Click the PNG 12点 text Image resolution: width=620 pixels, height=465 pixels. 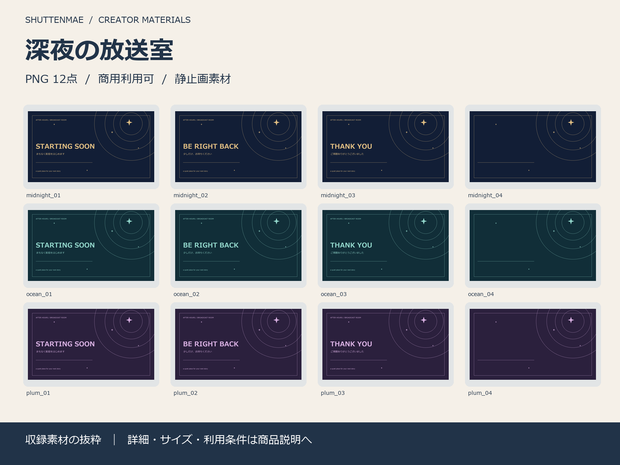click(51, 79)
